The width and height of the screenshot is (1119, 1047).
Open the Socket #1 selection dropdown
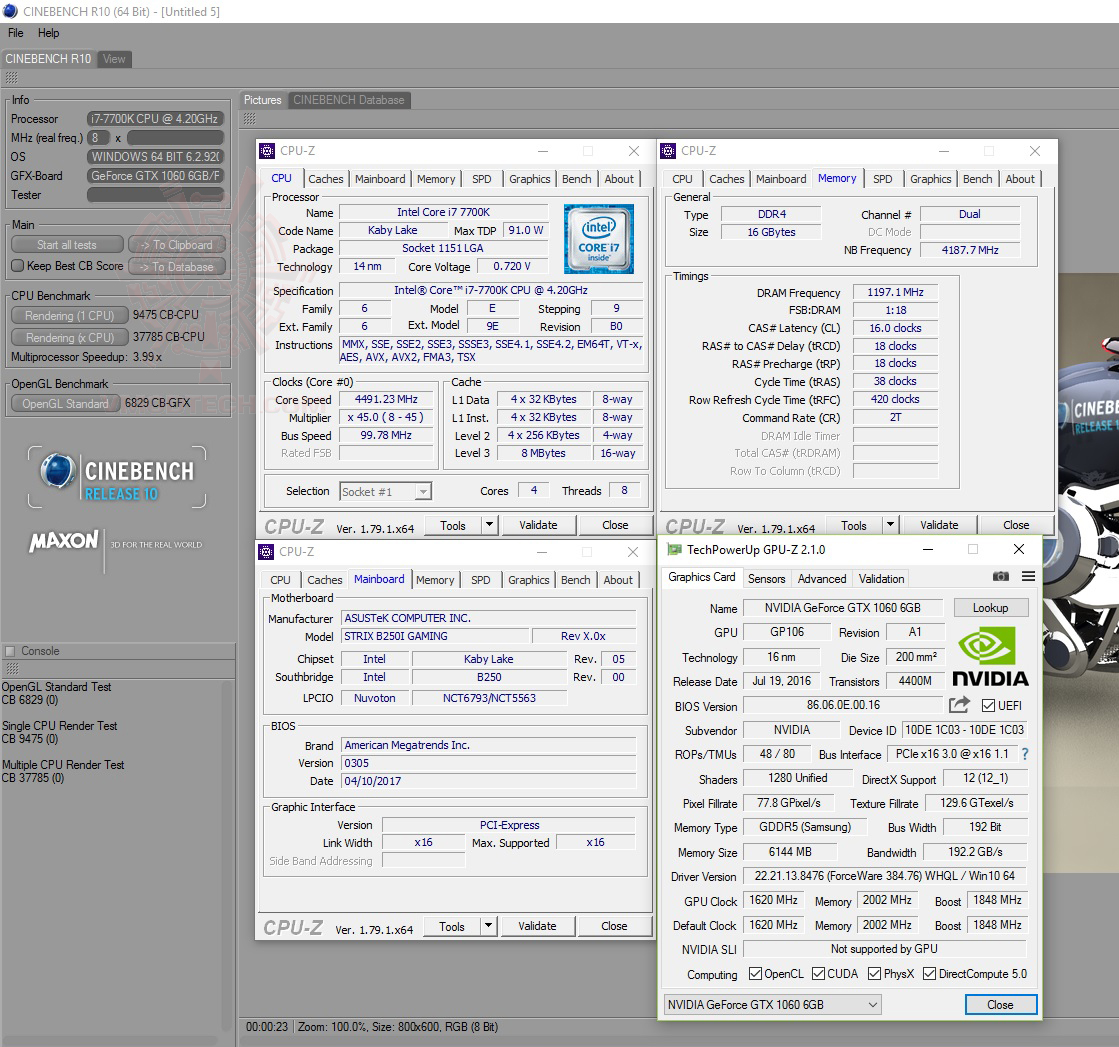(x=423, y=491)
